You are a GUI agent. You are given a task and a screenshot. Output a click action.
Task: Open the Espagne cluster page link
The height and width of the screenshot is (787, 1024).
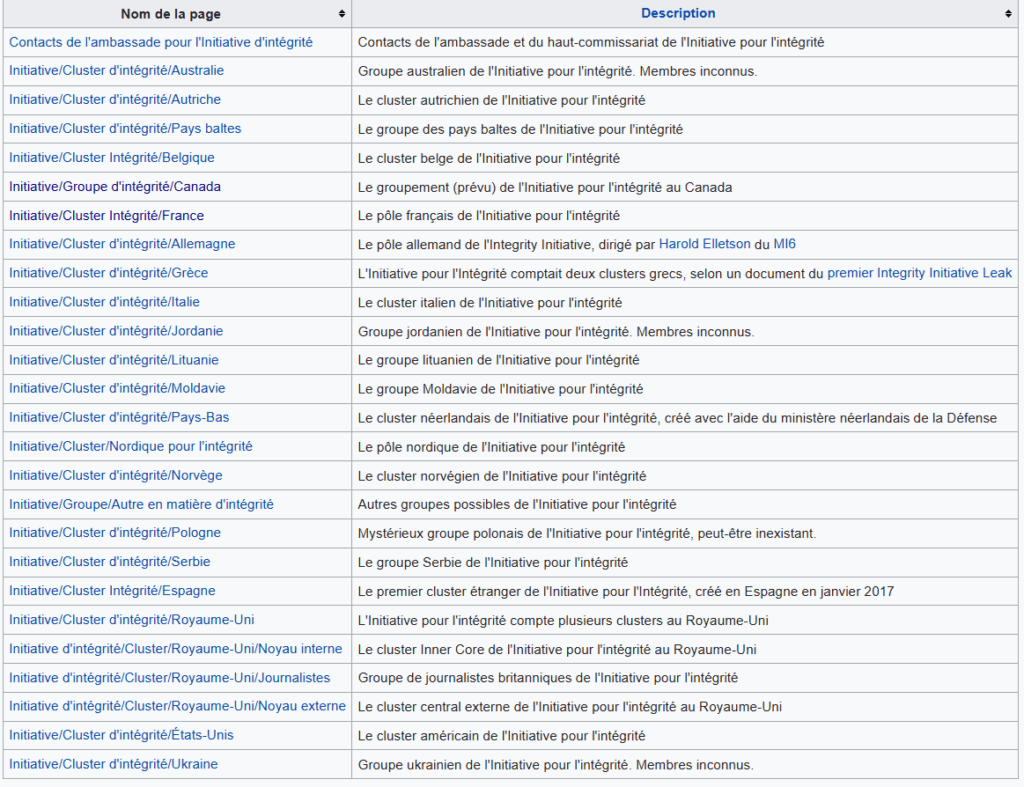112,590
